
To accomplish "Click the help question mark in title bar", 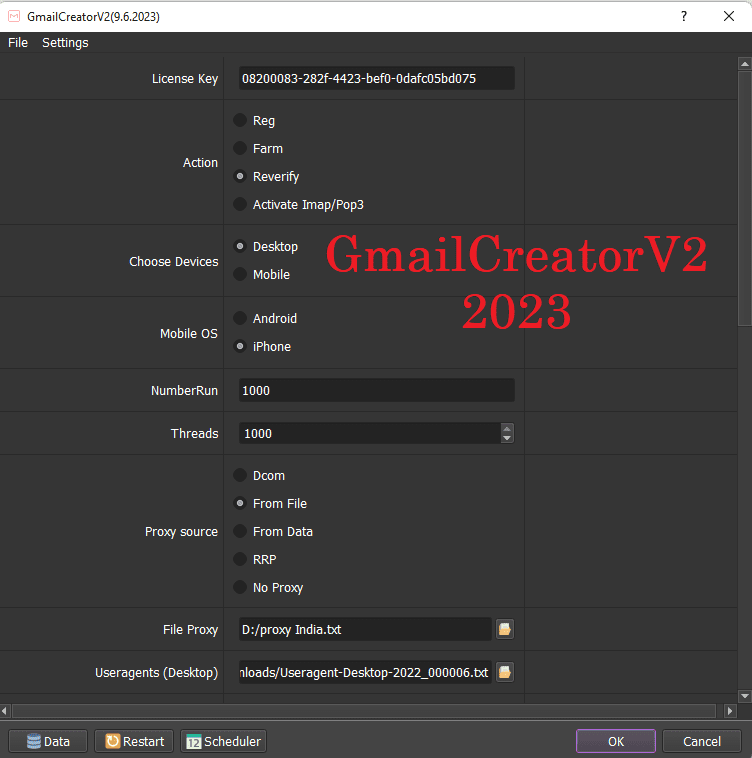I will [x=683, y=16].
